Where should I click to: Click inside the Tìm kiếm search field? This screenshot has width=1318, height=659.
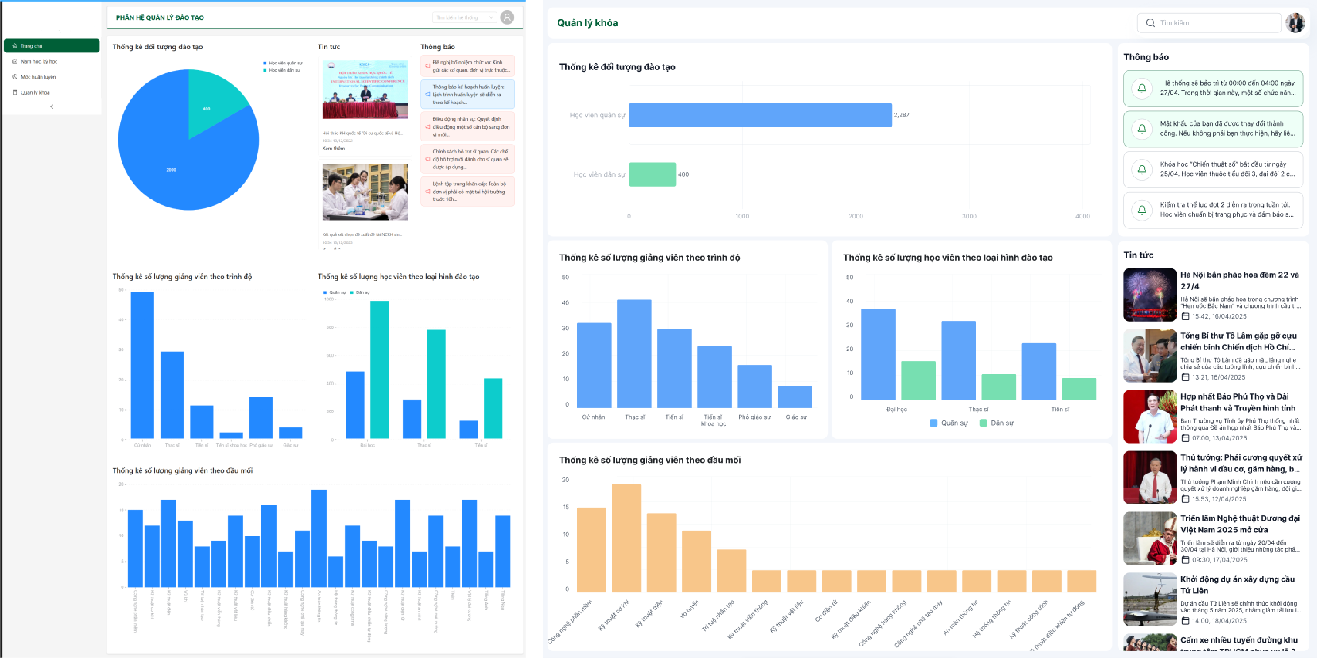(1215, 22)
